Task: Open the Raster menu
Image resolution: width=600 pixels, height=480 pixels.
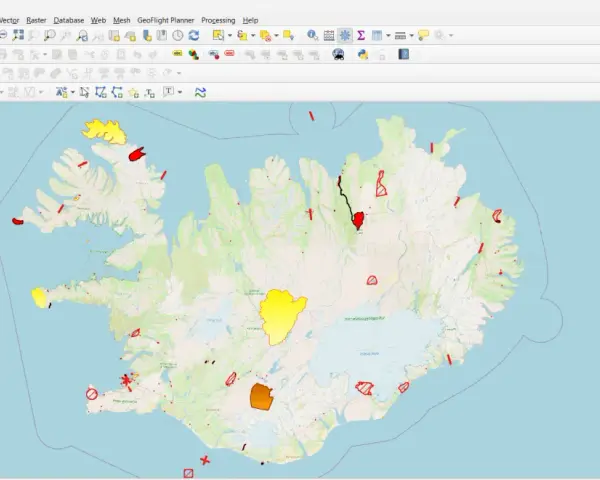Action: (x=36, y=20)
